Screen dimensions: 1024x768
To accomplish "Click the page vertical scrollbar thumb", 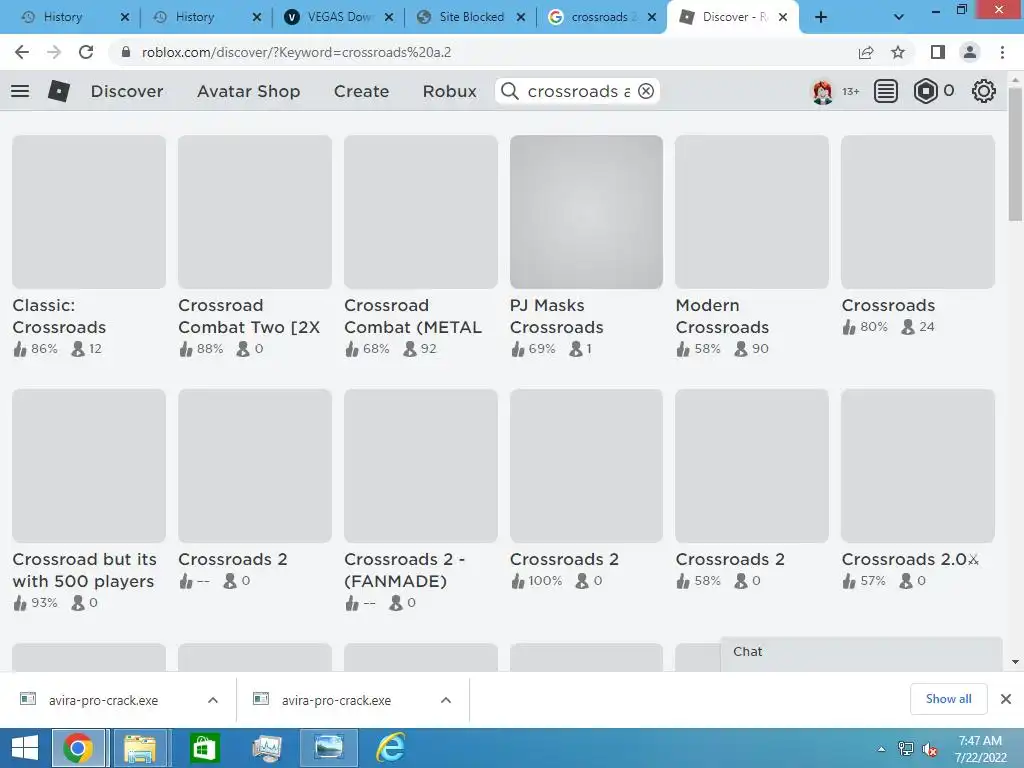I will pyautogui.click(x=1015, y=154).
